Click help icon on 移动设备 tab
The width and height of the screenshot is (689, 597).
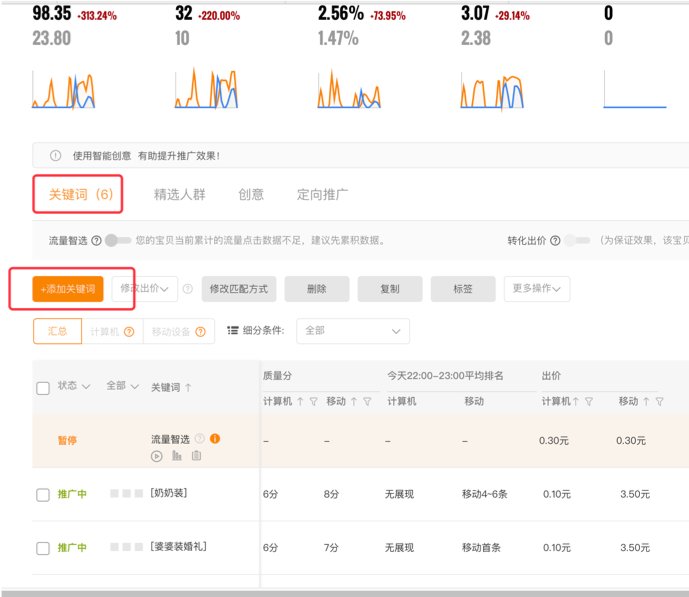pyautogui.click(x=200, y=332)
